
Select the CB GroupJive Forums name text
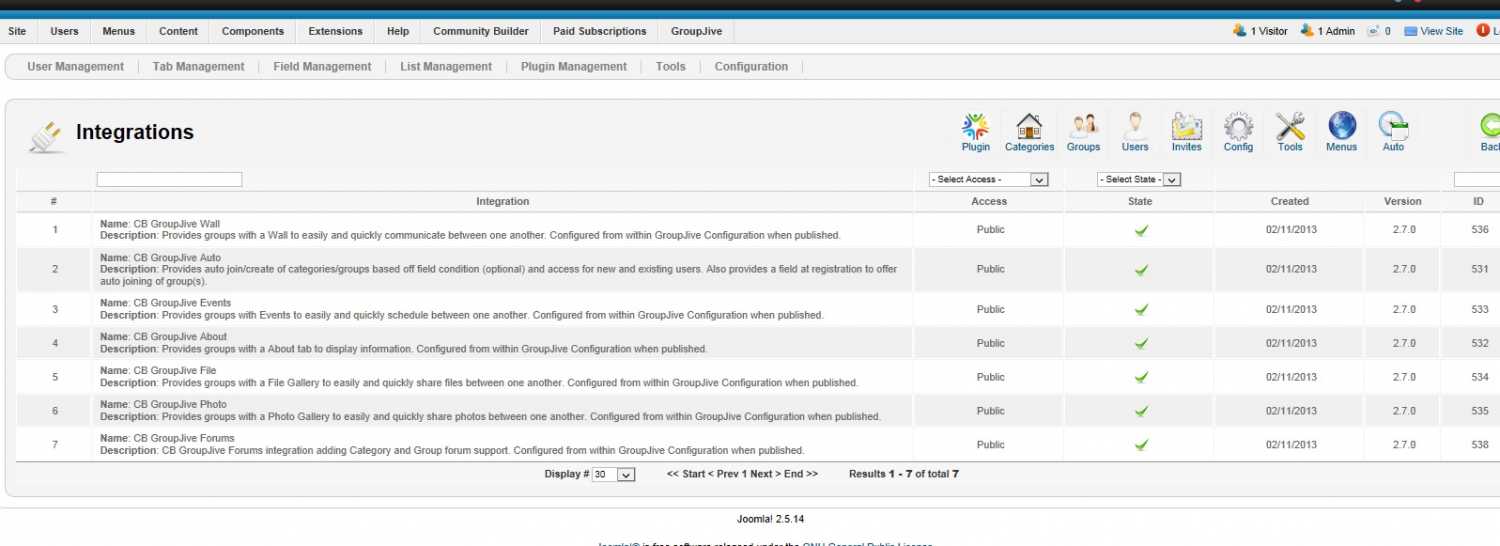184,439
